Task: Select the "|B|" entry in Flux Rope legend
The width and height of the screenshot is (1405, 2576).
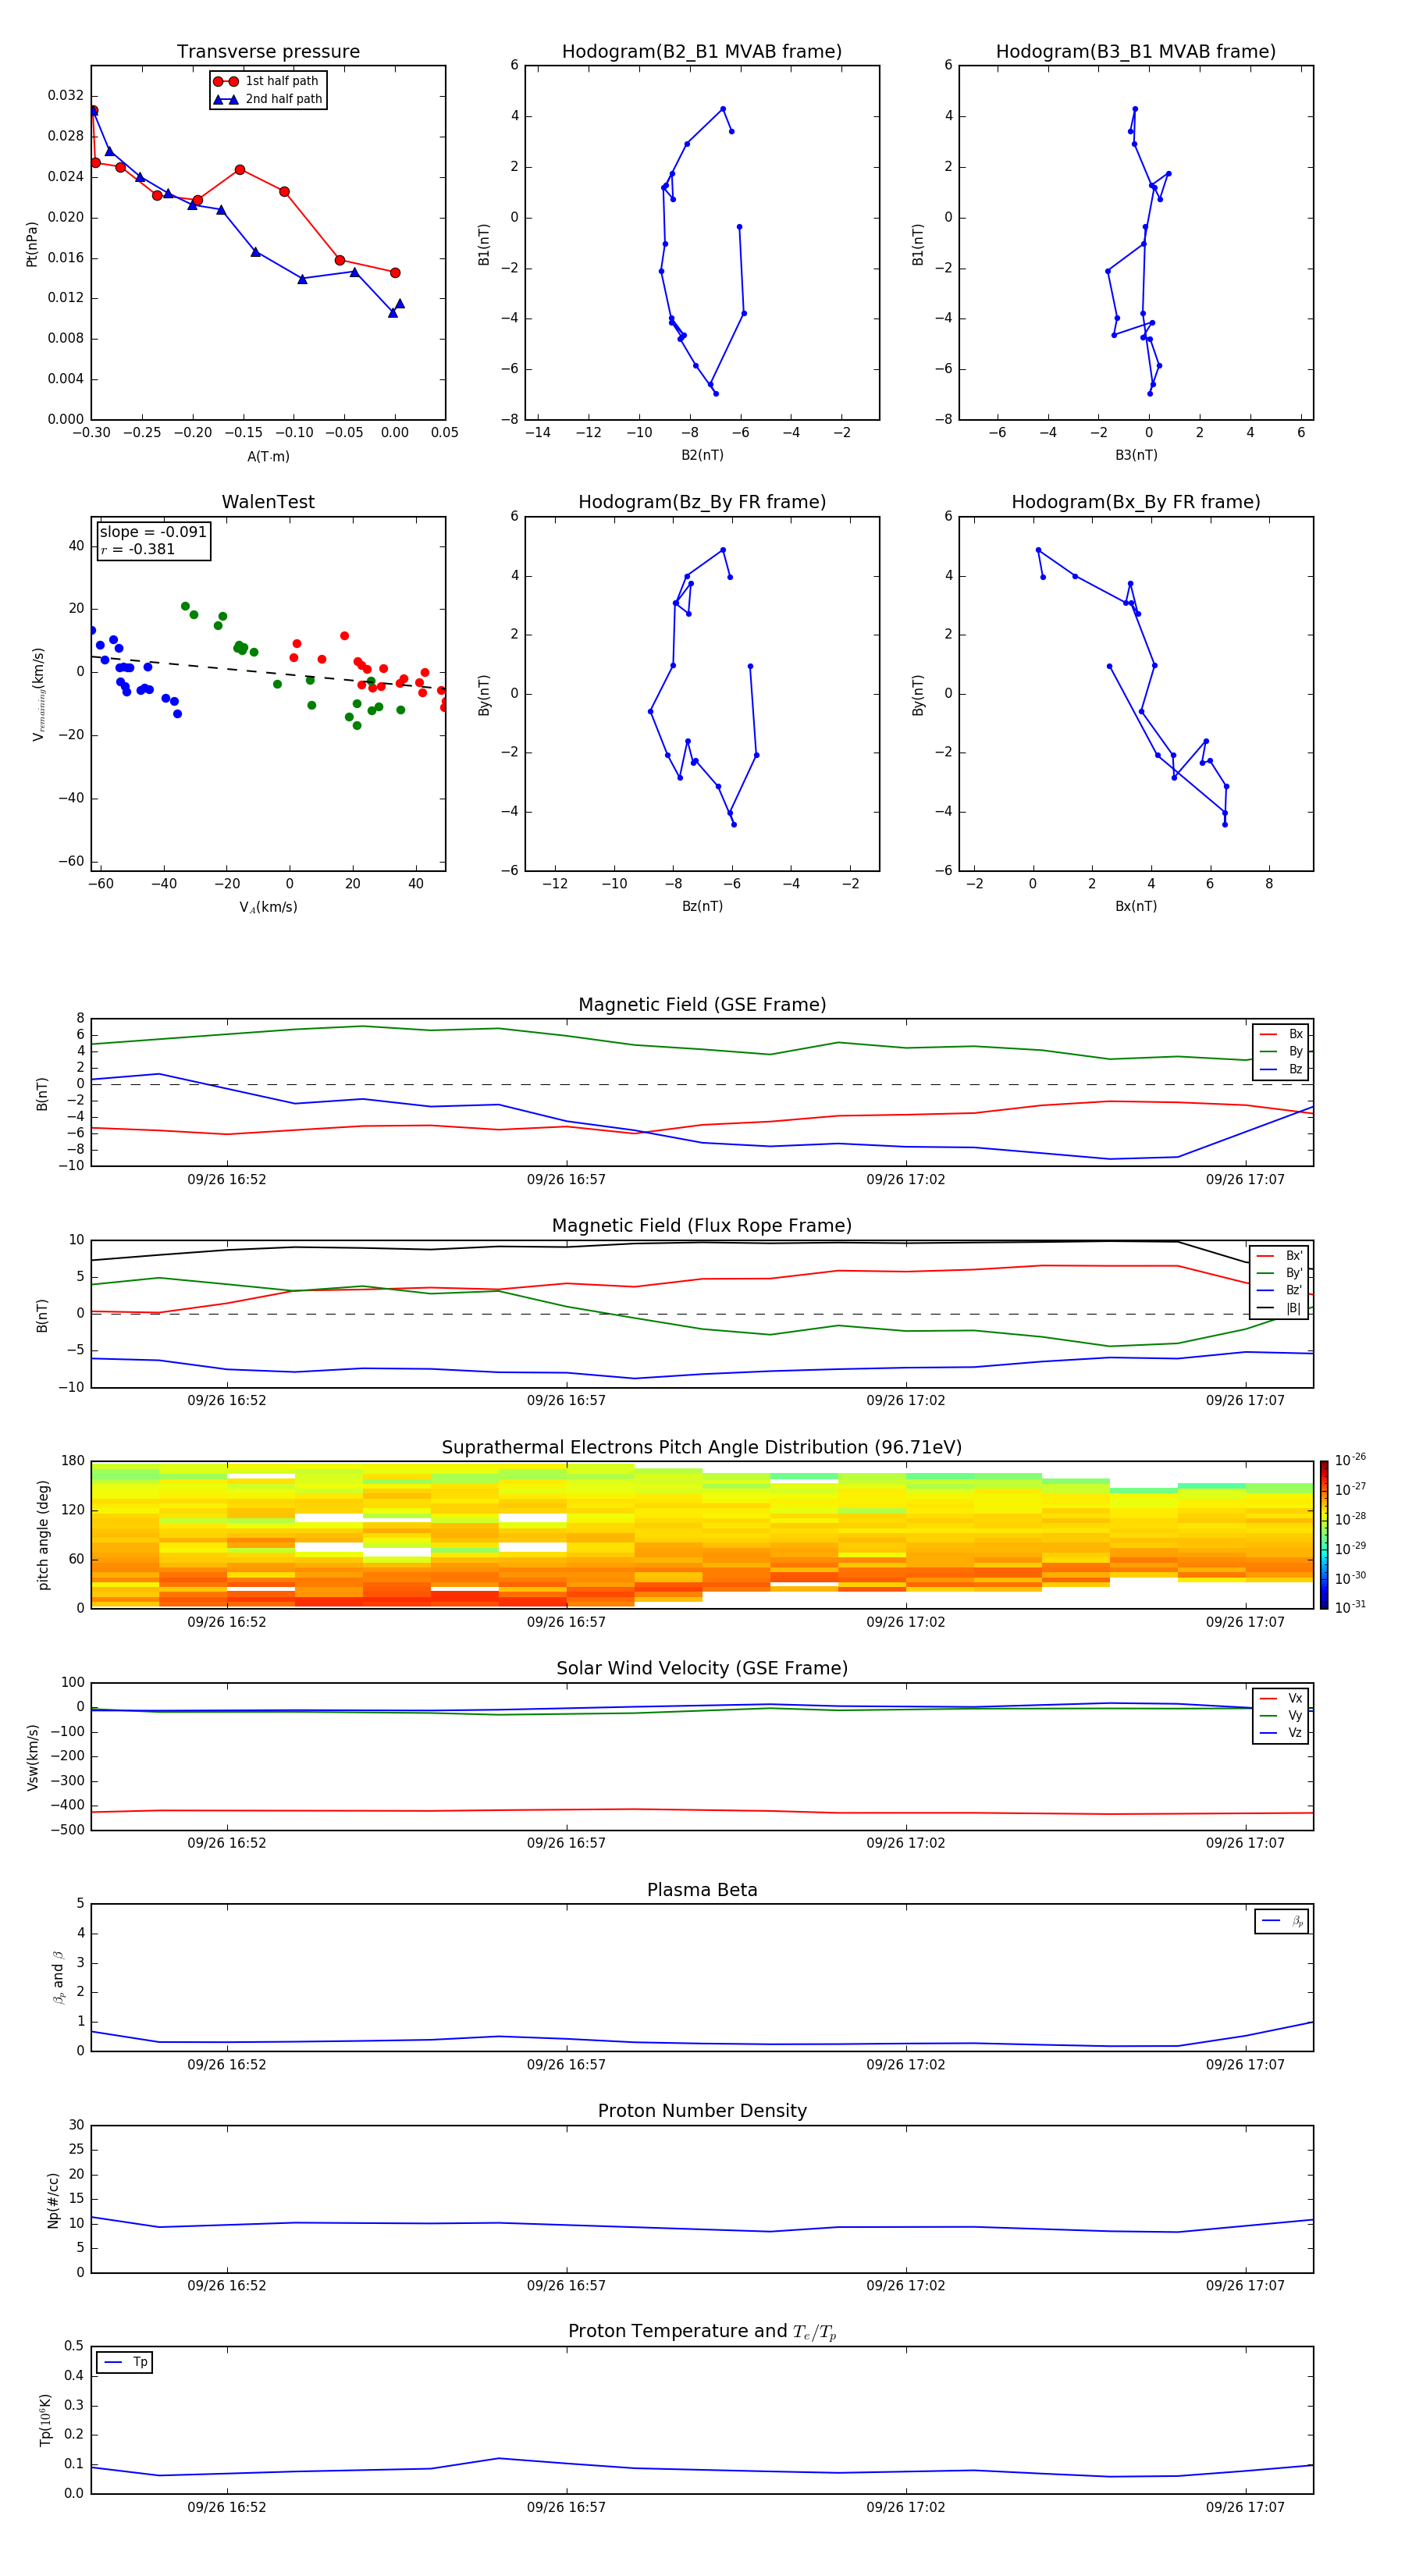Action: pos(1280,1308)
